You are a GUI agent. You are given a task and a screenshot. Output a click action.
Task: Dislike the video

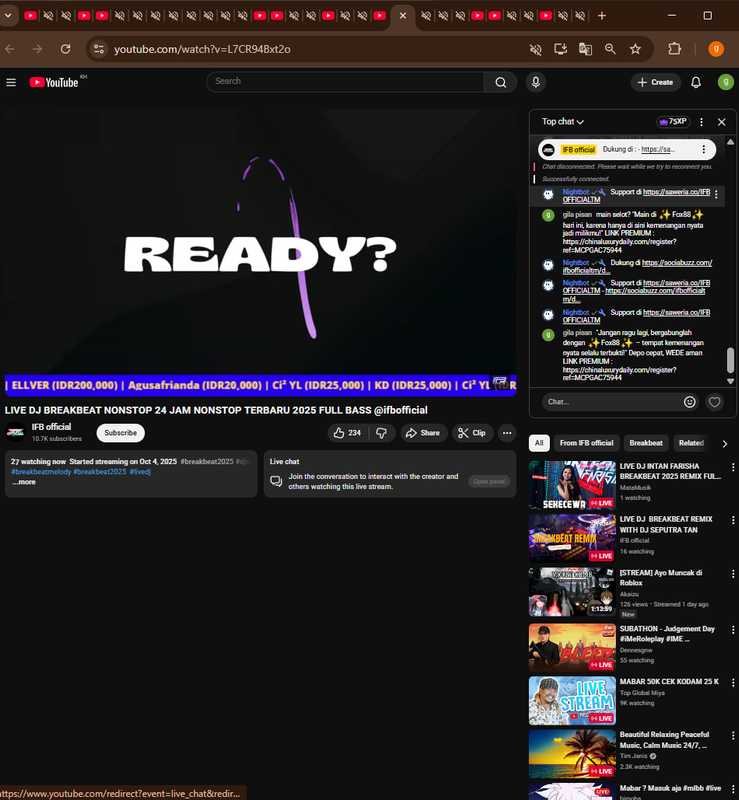[381, 433]
